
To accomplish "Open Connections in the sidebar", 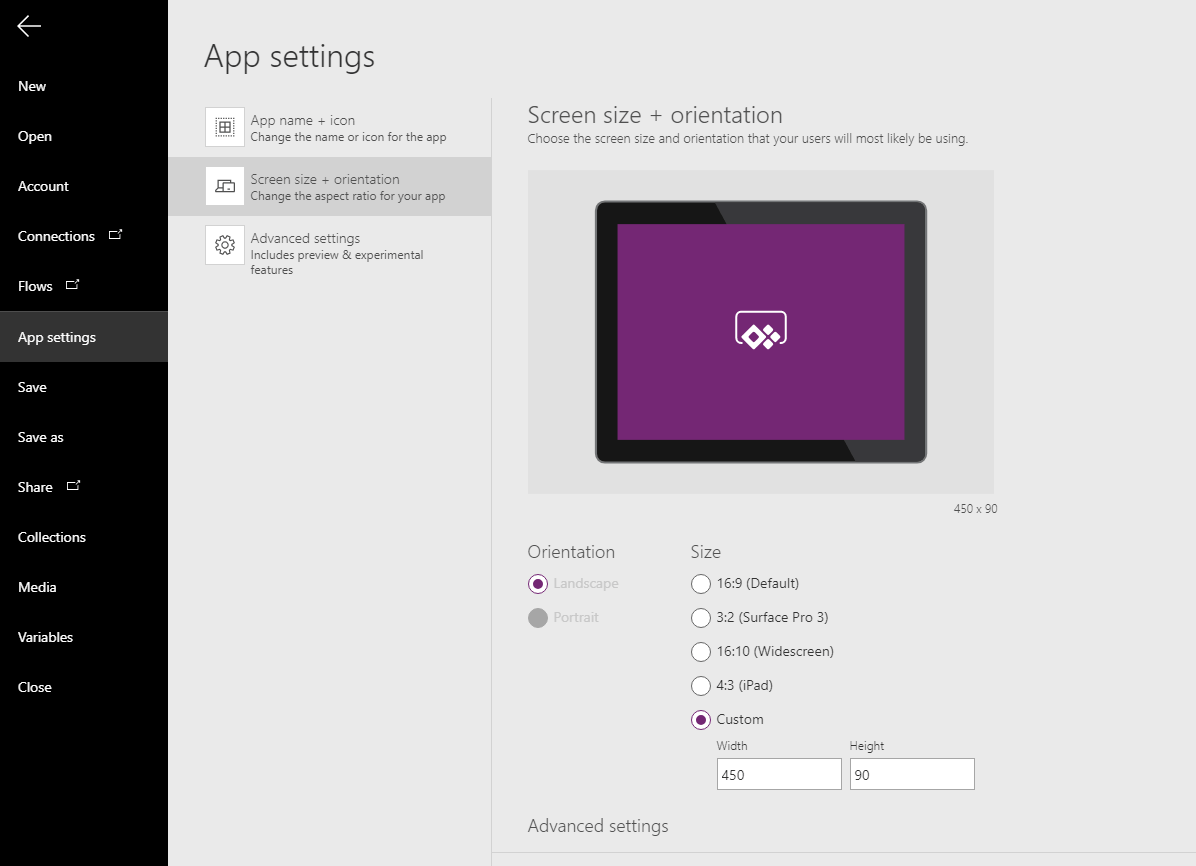I will (x=84, y=237).
